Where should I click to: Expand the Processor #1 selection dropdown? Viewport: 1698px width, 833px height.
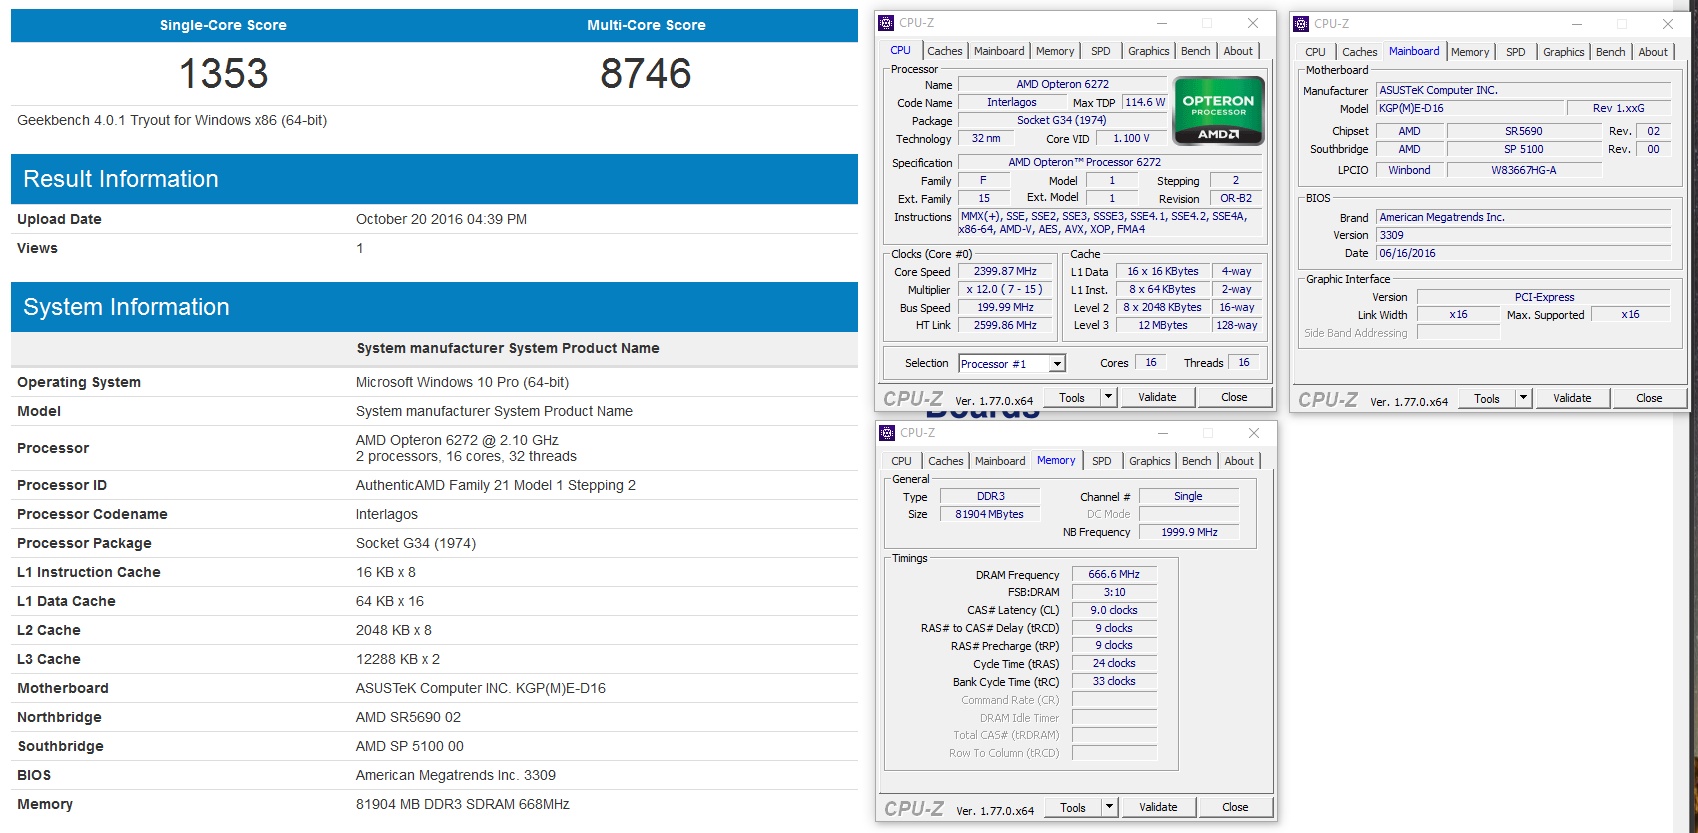(1057, 364)
